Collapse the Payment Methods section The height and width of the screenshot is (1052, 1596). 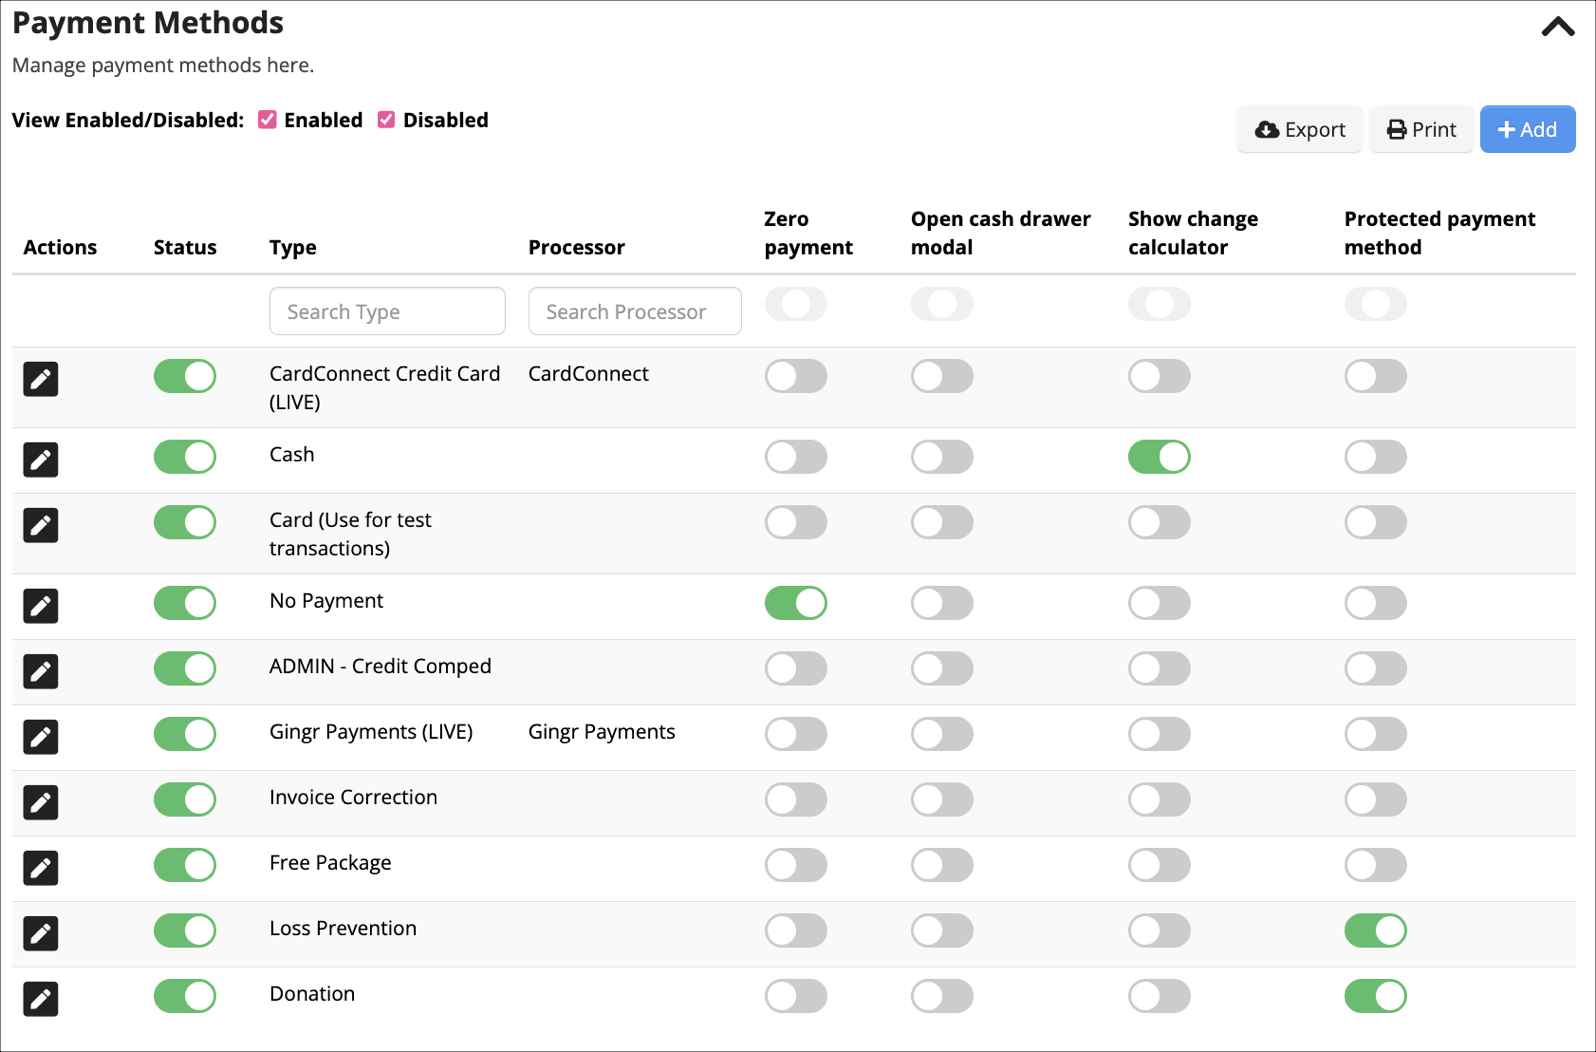(x=1557, y=27)
